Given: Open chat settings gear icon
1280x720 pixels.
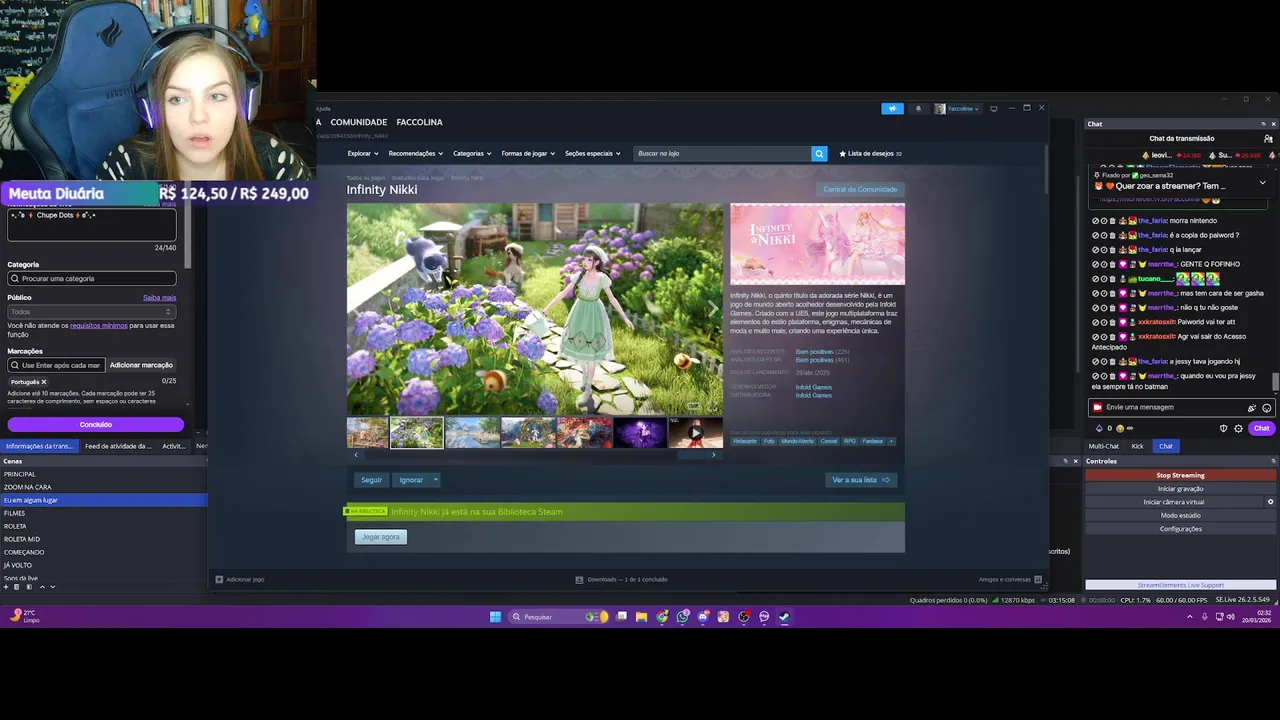Looking at the screenshot, I should [1238, 428].
